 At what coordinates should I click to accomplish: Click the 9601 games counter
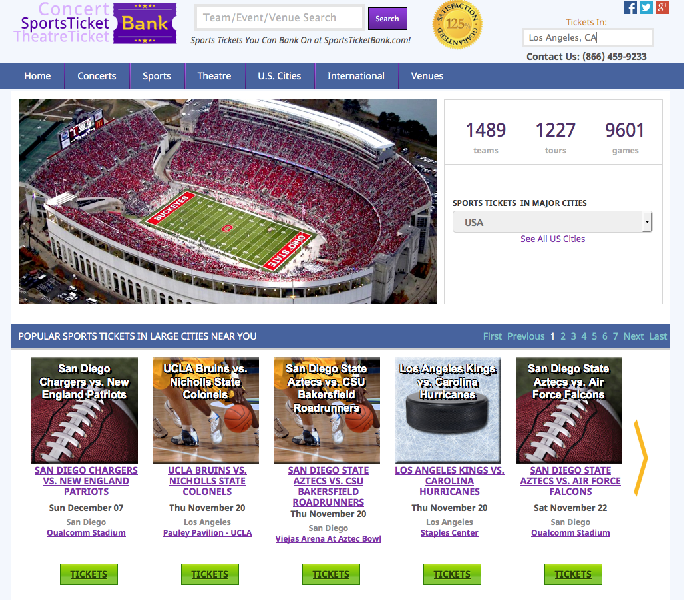point(625,137)
